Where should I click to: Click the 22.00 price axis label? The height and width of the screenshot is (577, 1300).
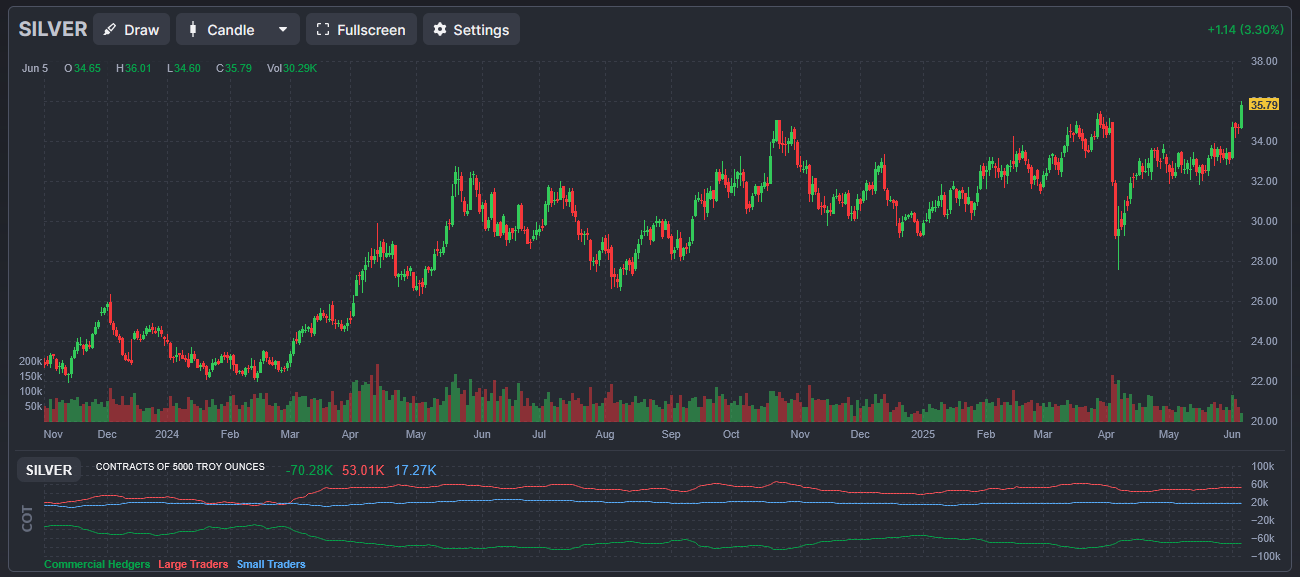tap(1264, 381)
